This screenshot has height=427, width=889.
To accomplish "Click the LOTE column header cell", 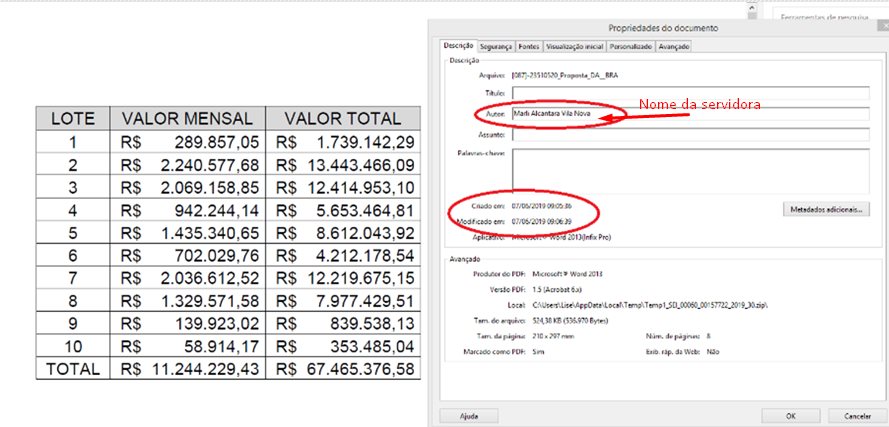I will pos(72,118).
